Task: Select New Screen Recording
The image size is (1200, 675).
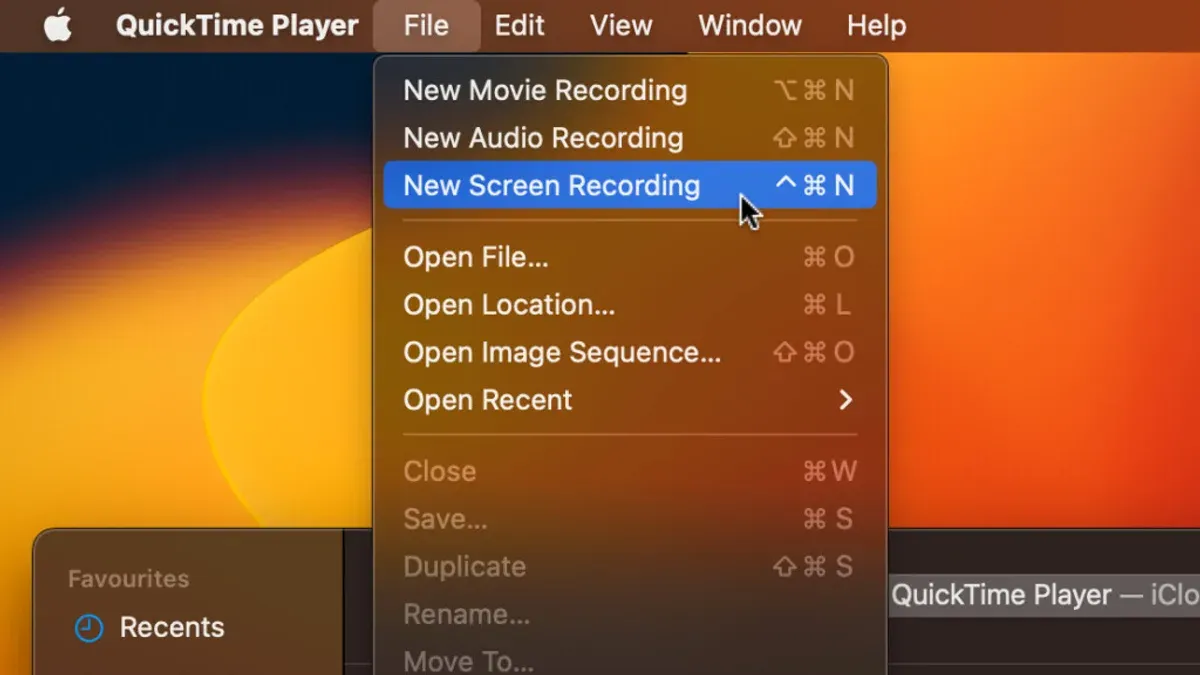Action: tap(630, 185)
